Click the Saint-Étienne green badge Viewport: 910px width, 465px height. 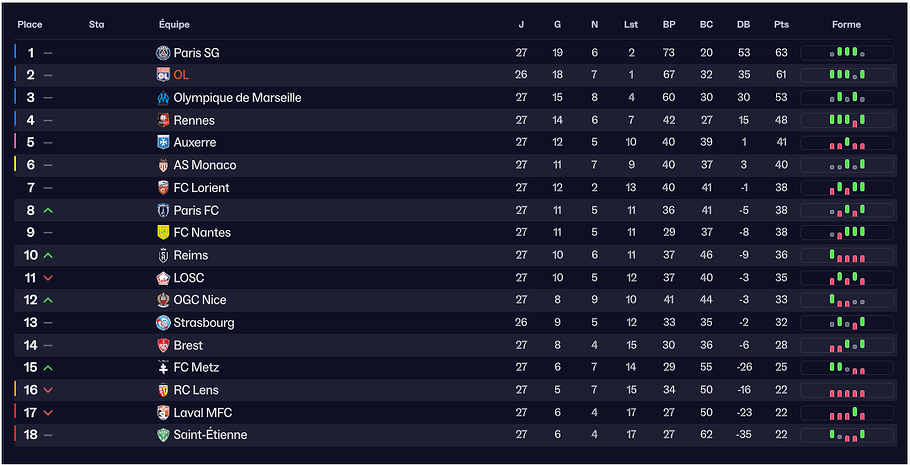(x=164, y=435)
